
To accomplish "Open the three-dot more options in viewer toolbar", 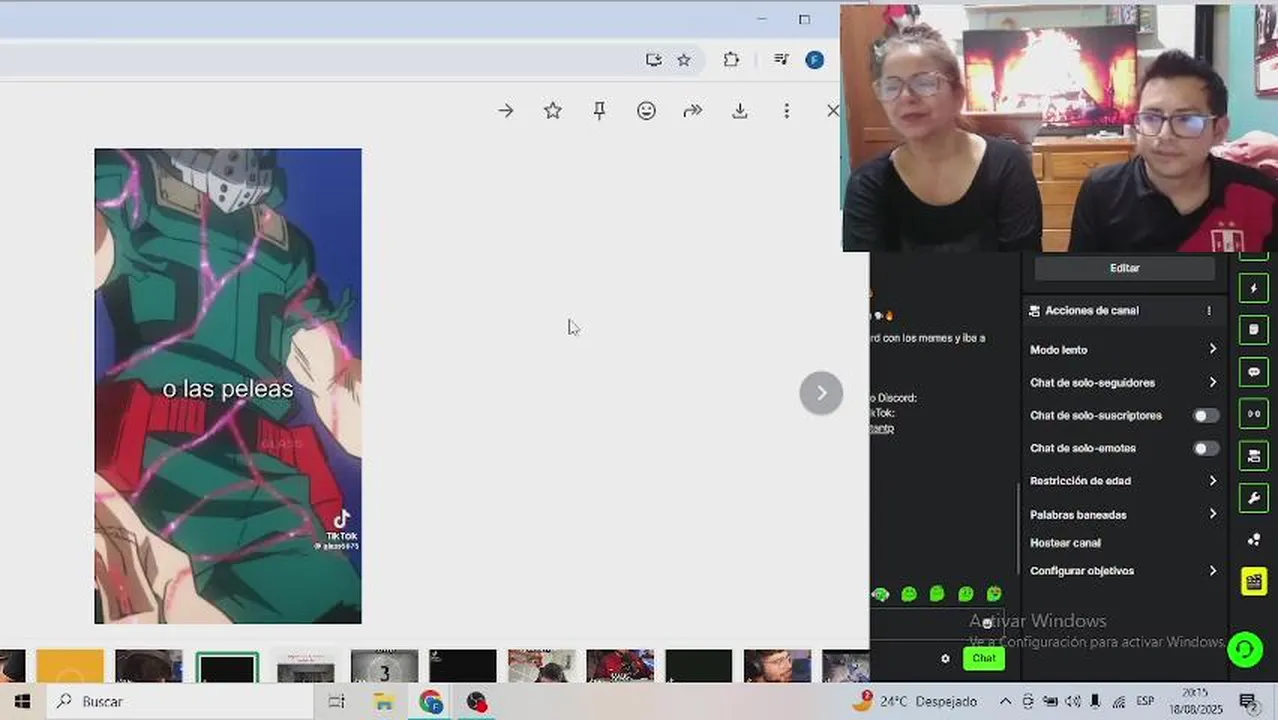I will (787, 111).
